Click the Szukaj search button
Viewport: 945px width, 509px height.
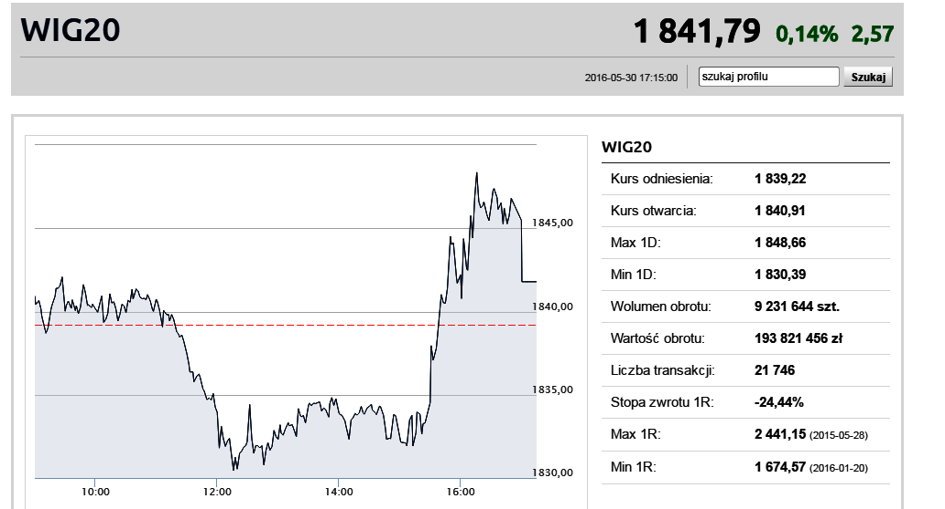(867, 76)
